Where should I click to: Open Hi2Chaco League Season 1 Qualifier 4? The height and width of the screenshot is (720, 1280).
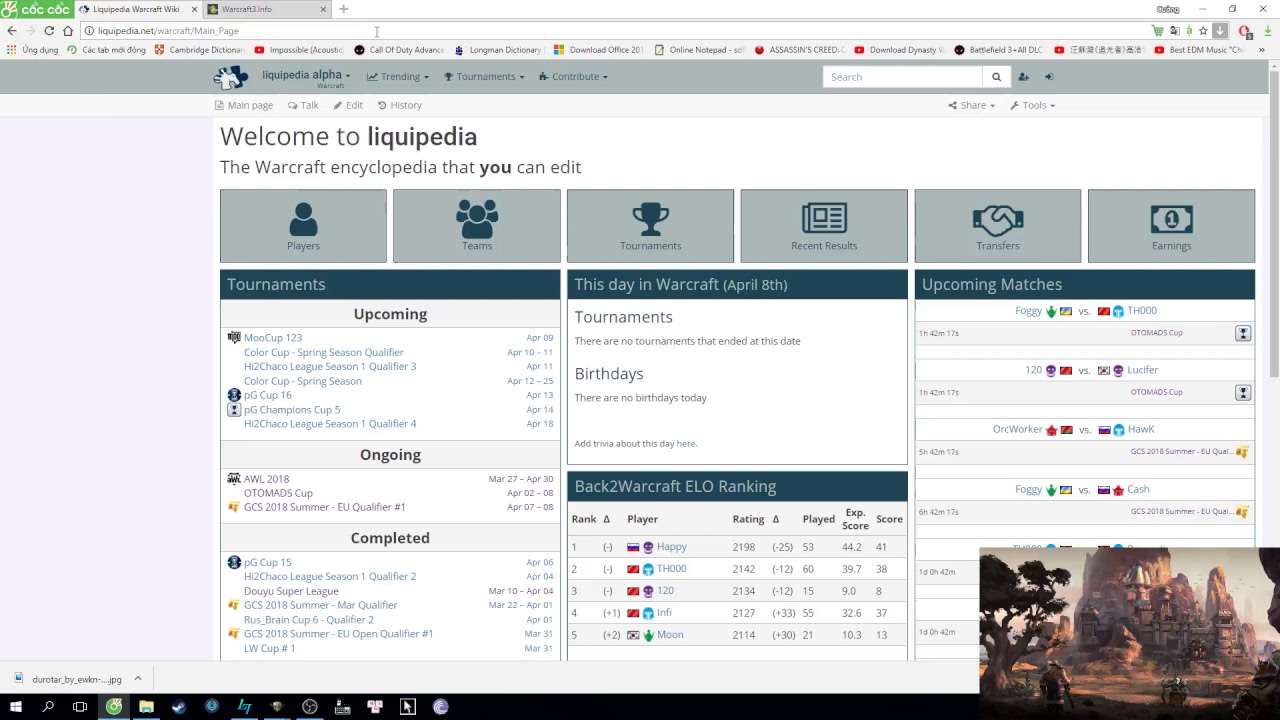point(330,424)
